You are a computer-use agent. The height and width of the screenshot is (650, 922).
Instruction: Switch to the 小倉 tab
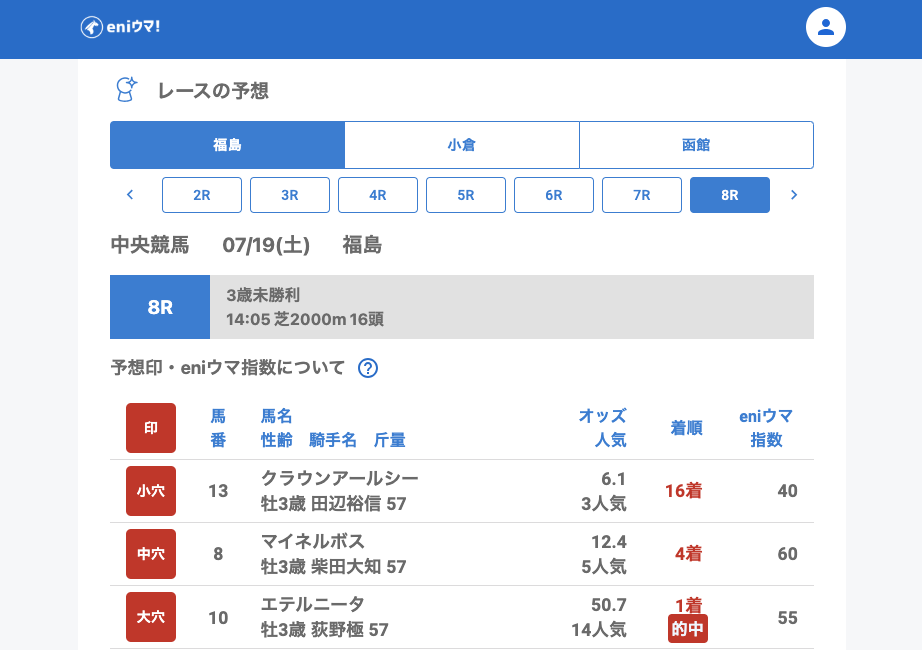462,145
